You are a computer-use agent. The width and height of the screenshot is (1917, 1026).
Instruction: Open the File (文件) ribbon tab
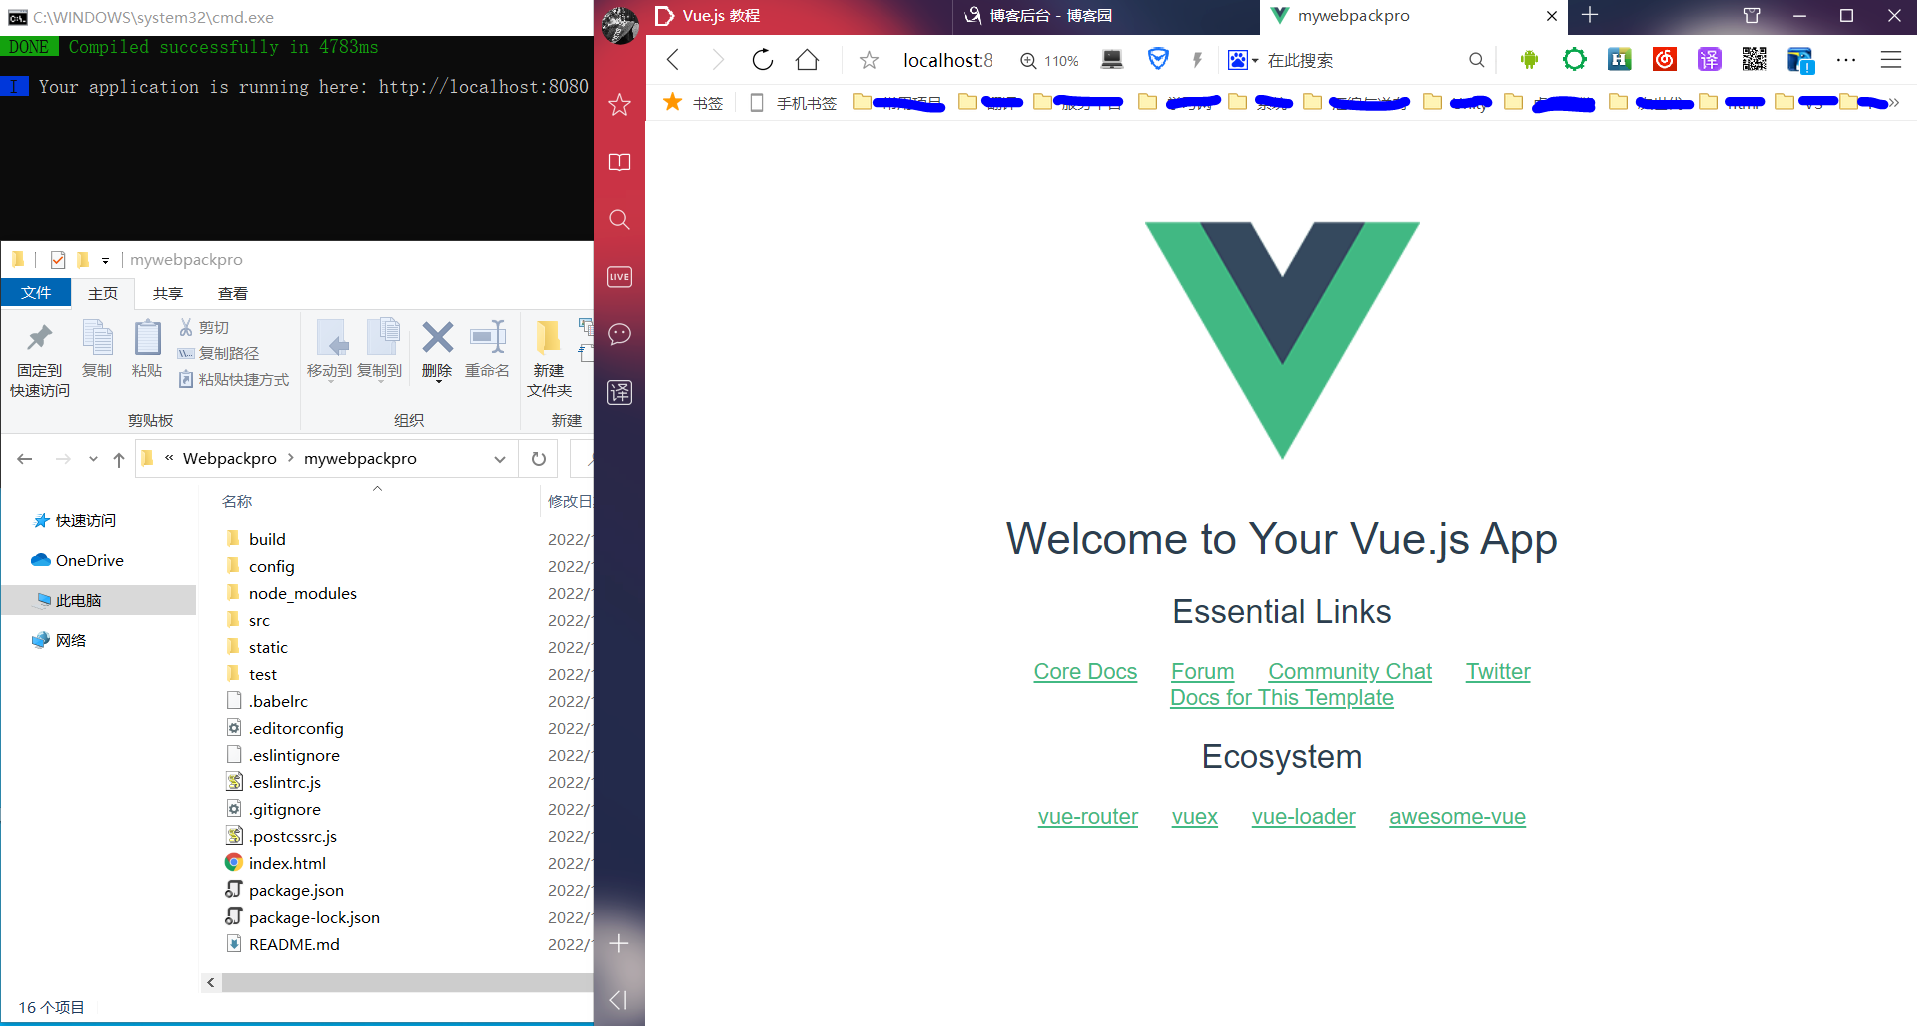36,293
